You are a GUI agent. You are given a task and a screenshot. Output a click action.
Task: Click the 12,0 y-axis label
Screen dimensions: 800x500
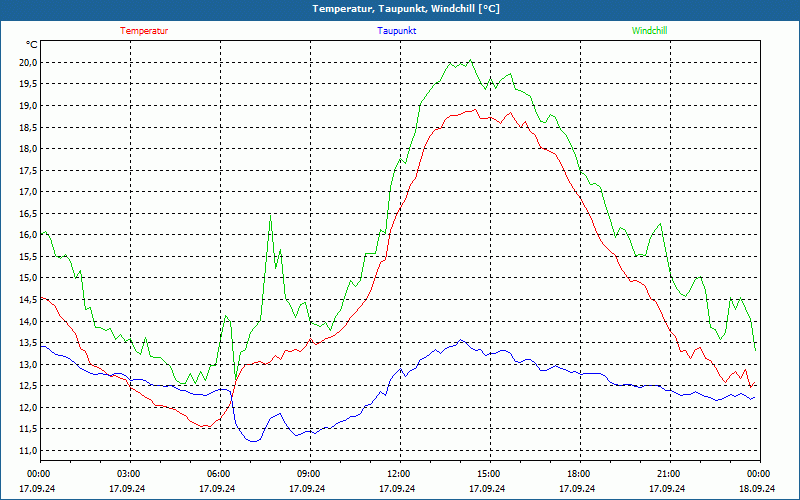pos(28,408)
